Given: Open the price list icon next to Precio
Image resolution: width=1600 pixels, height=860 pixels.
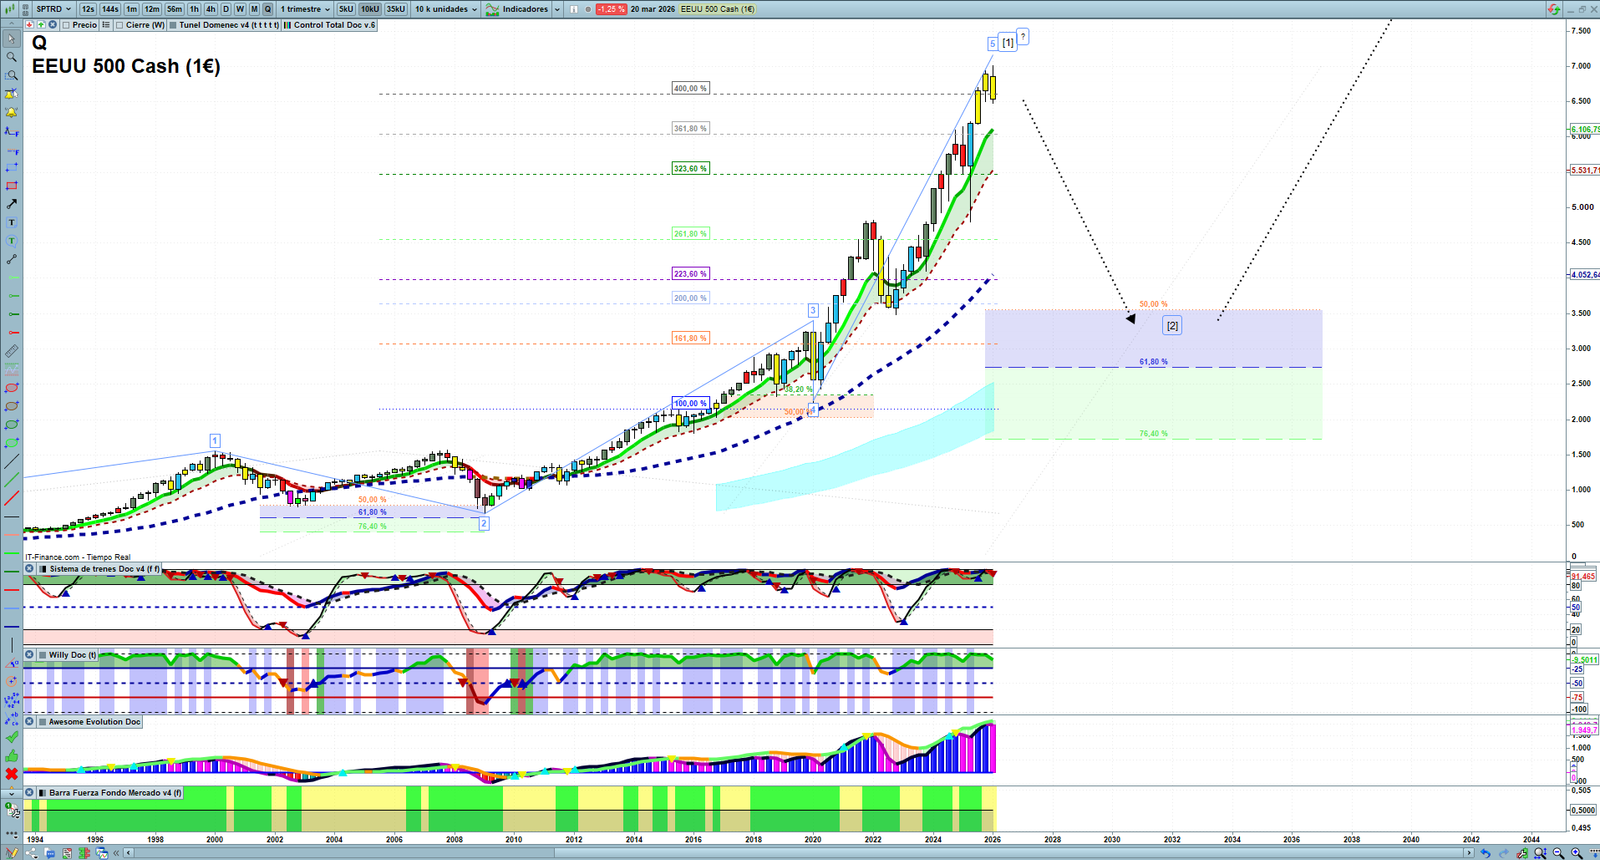Looking at the screenshot, I should coord(106,25).
